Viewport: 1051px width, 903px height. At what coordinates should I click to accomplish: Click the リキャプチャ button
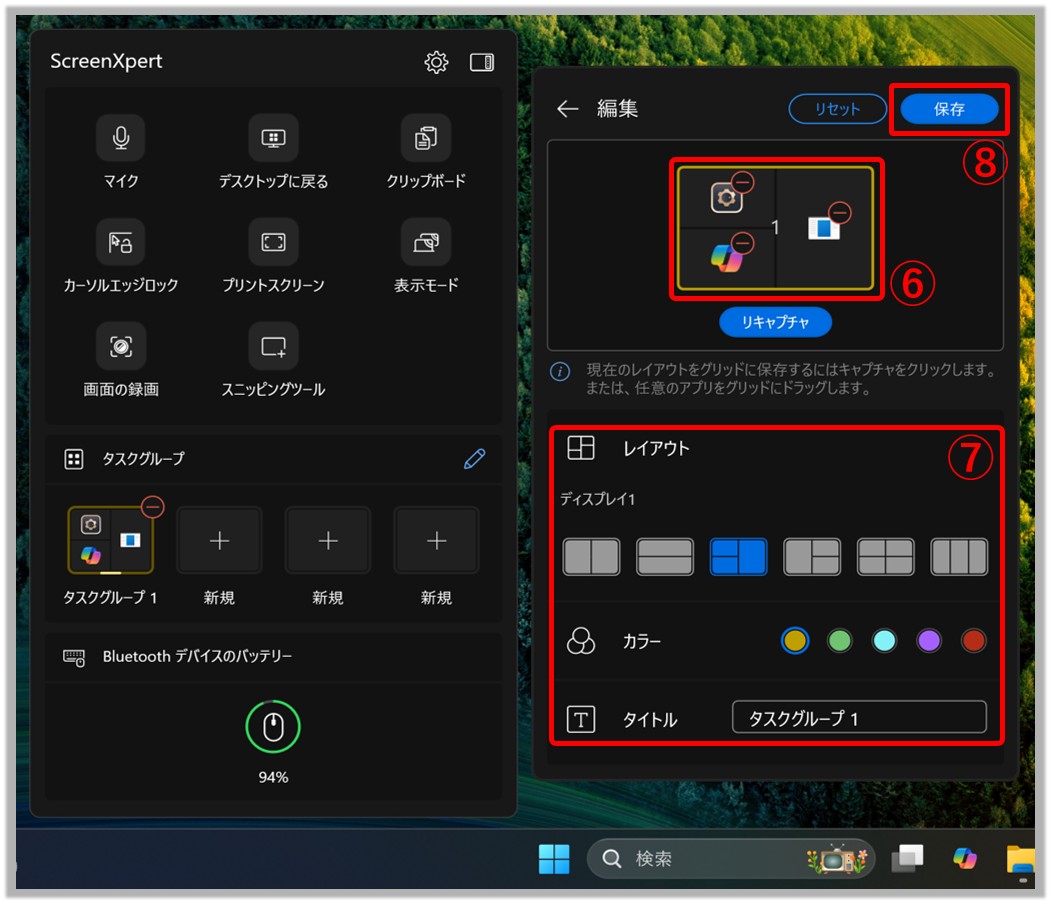click(776, 322)
